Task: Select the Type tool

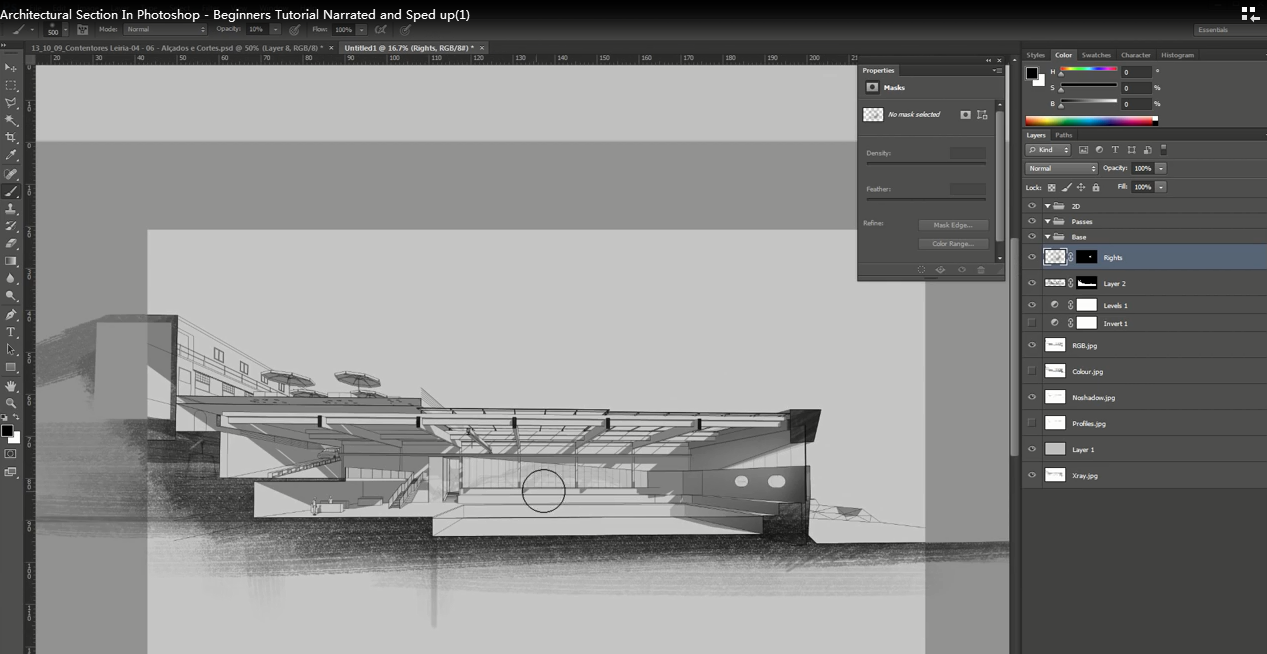Action: point(11,332)
